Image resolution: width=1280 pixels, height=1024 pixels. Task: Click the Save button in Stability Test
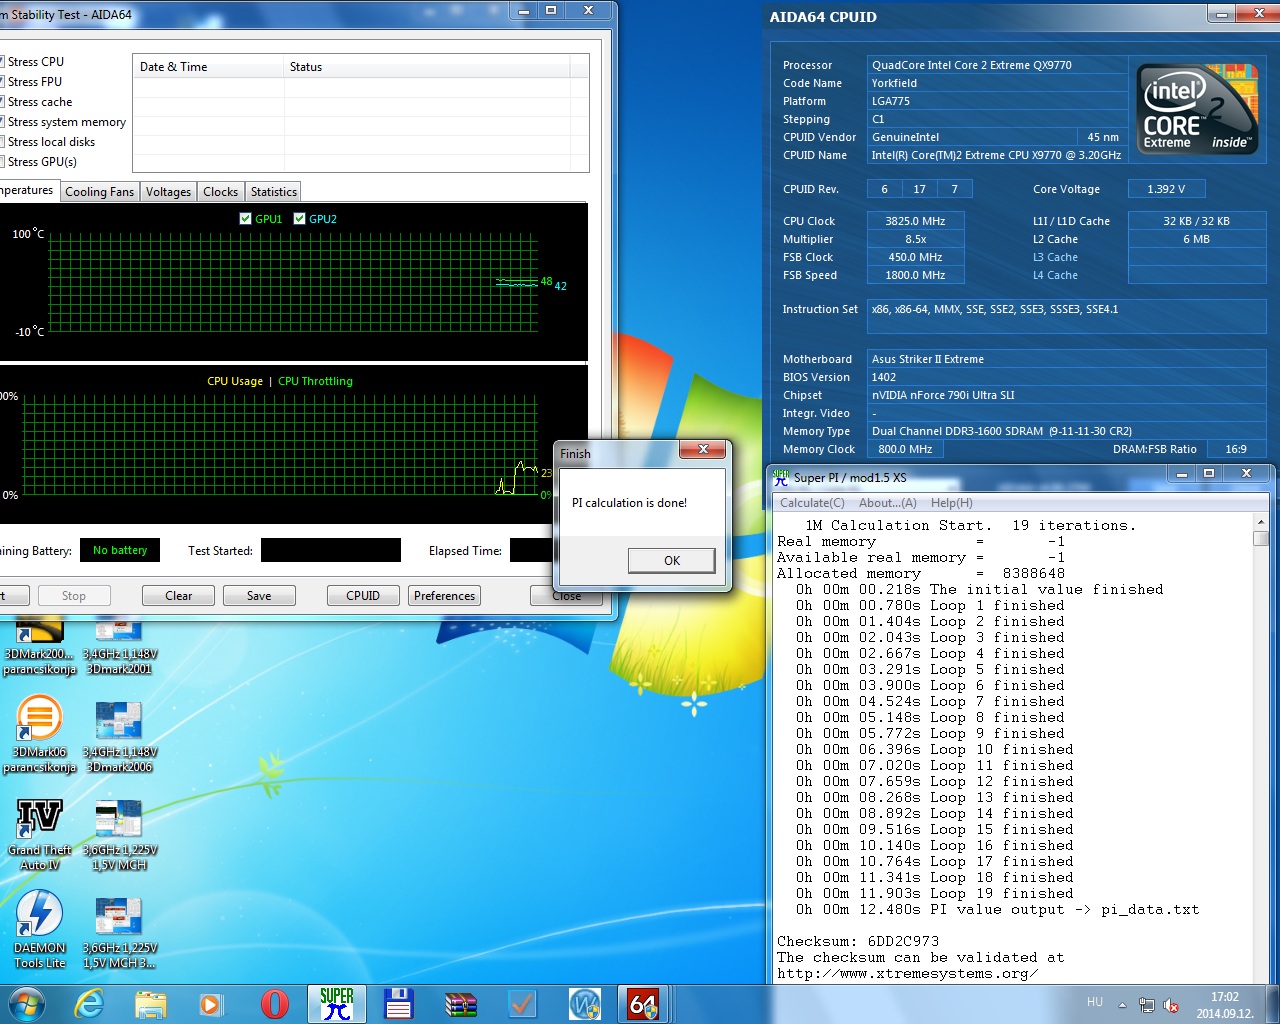coord(259,596)
